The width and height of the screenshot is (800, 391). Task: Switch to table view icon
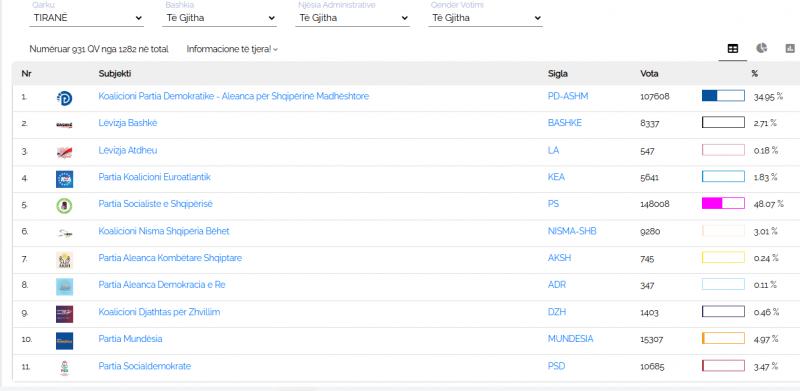point(732,48)
